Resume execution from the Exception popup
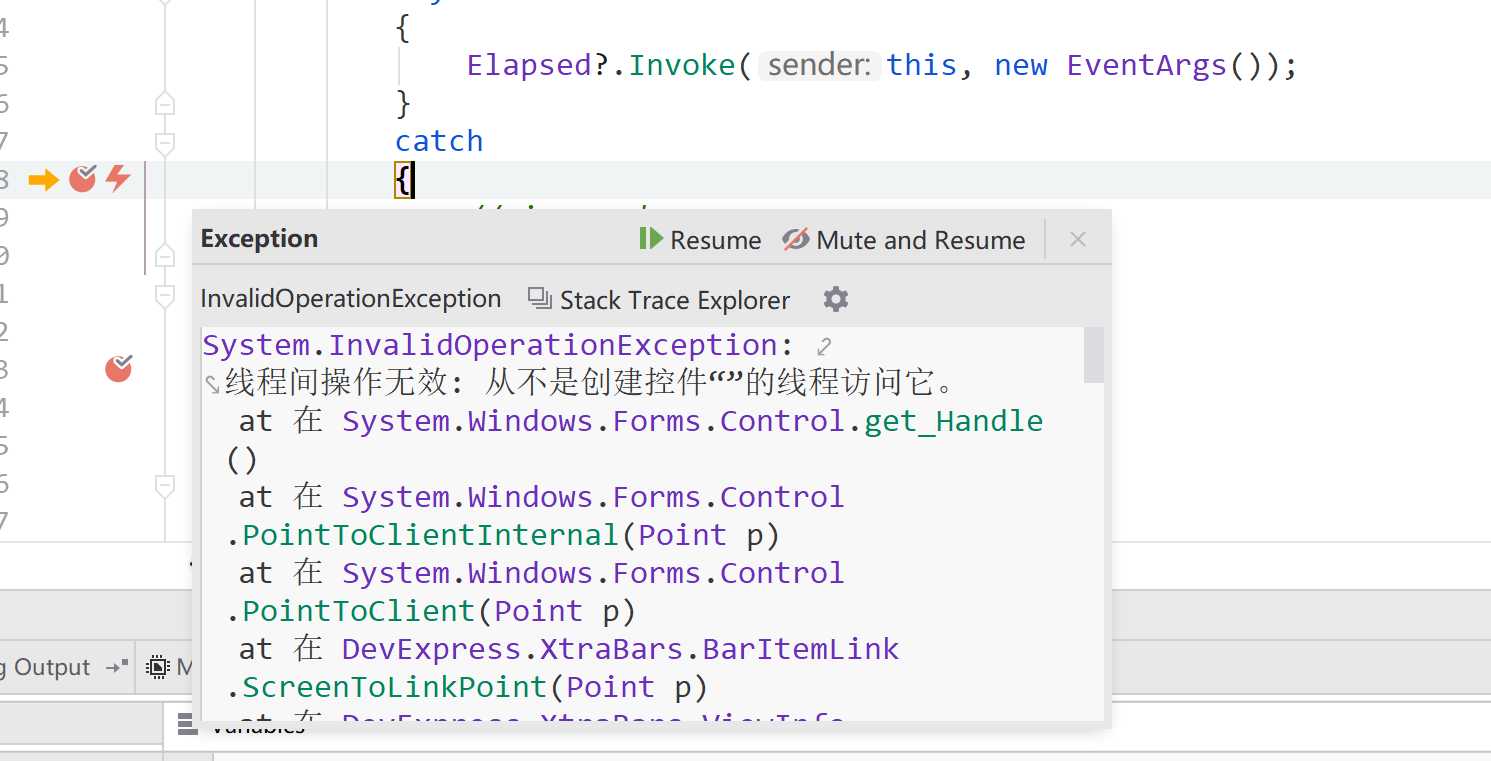Image resolution: width=1491 pixels, height=761 pixels. pyautogui.click(x=700, y=240)
